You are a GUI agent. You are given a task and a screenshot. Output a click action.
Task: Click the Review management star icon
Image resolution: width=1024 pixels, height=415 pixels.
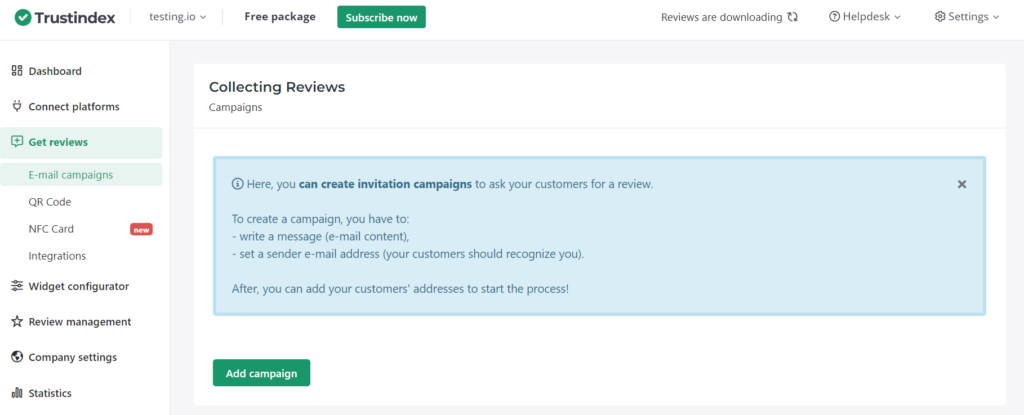(x=17, y=322)
